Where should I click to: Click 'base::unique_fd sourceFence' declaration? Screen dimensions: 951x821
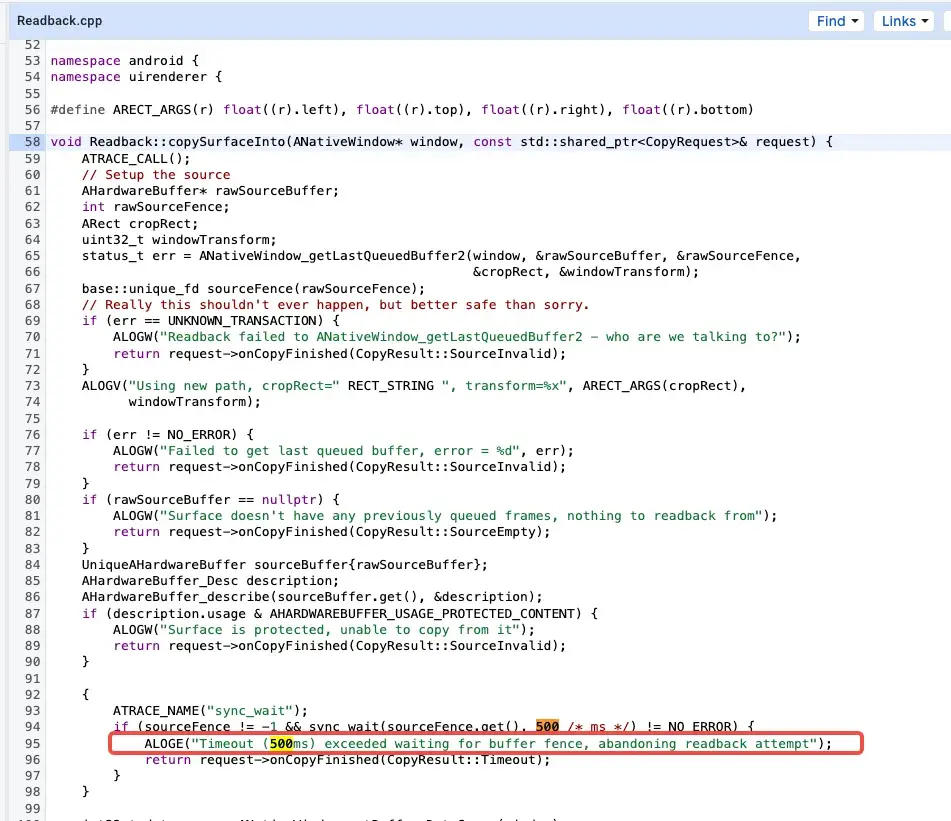(x=253, y=289)
